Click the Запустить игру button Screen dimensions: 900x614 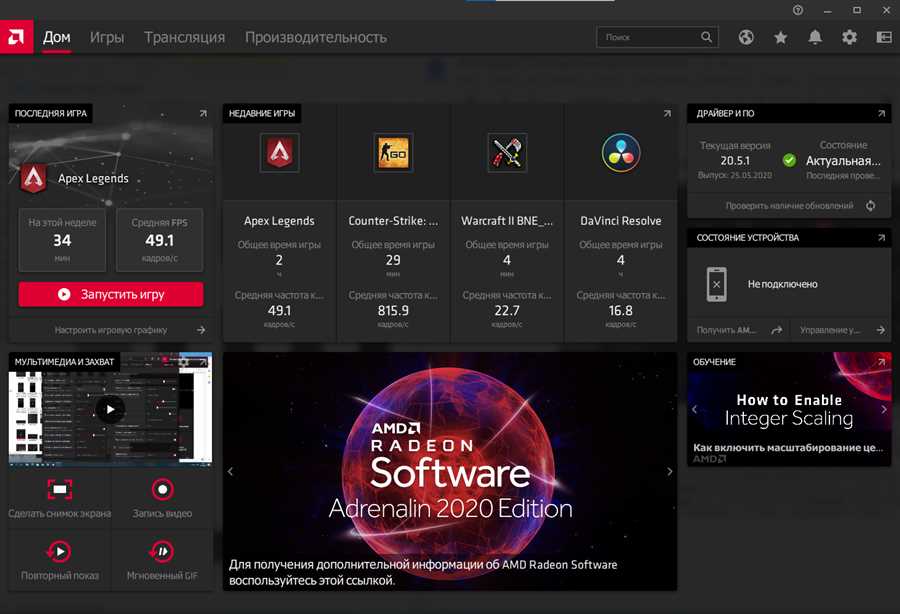[111, 294]
